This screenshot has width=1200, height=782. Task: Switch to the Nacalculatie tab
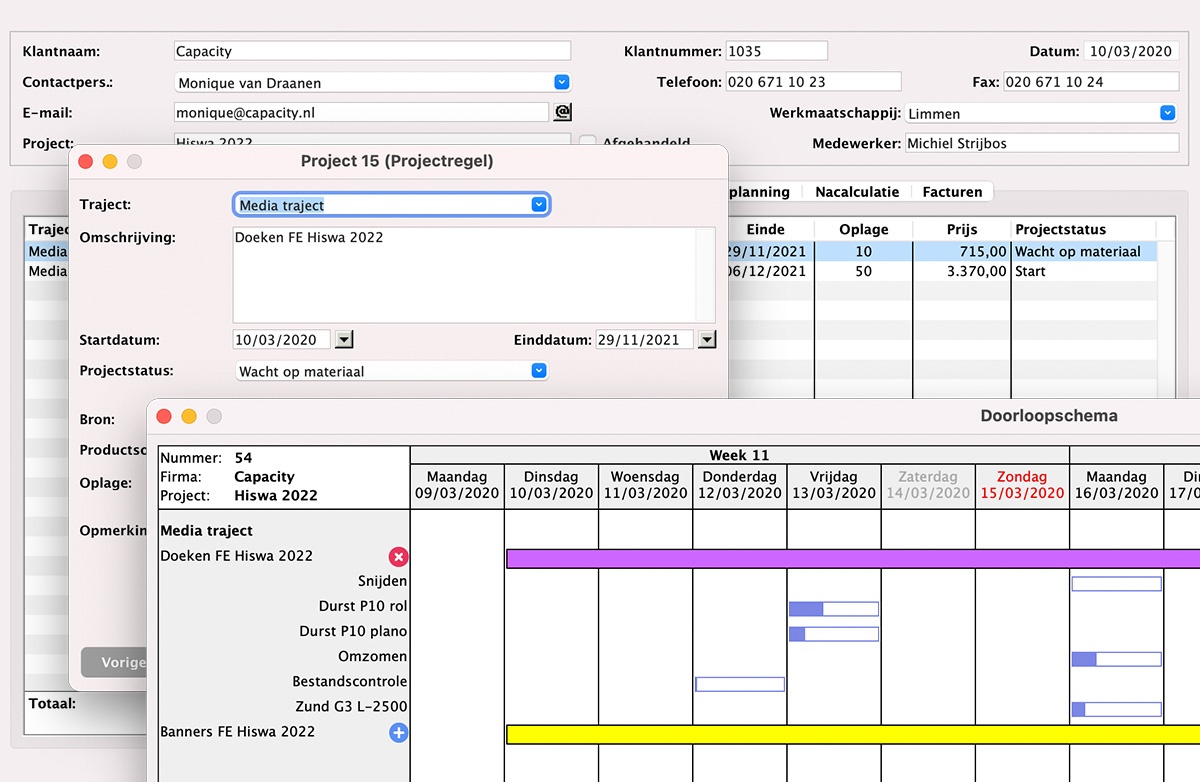click(x=856, y=192)
